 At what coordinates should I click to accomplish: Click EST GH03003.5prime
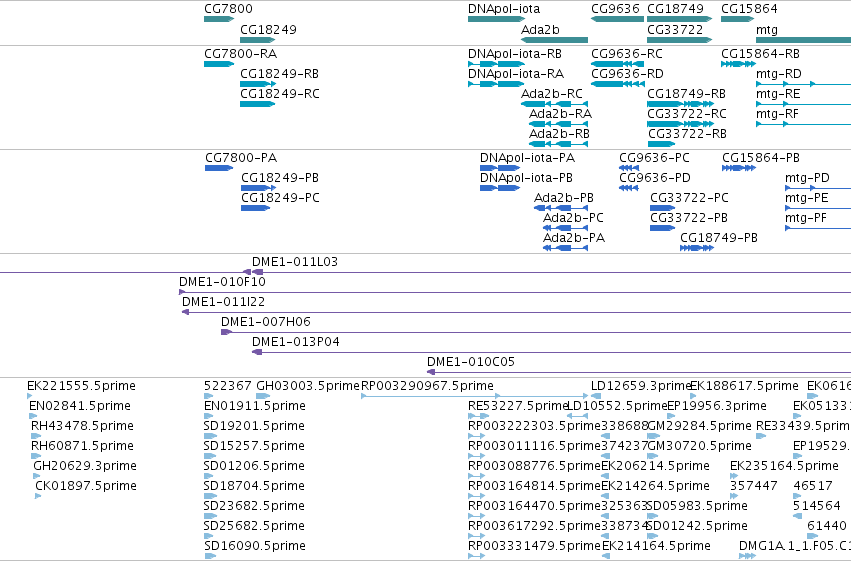263,397
